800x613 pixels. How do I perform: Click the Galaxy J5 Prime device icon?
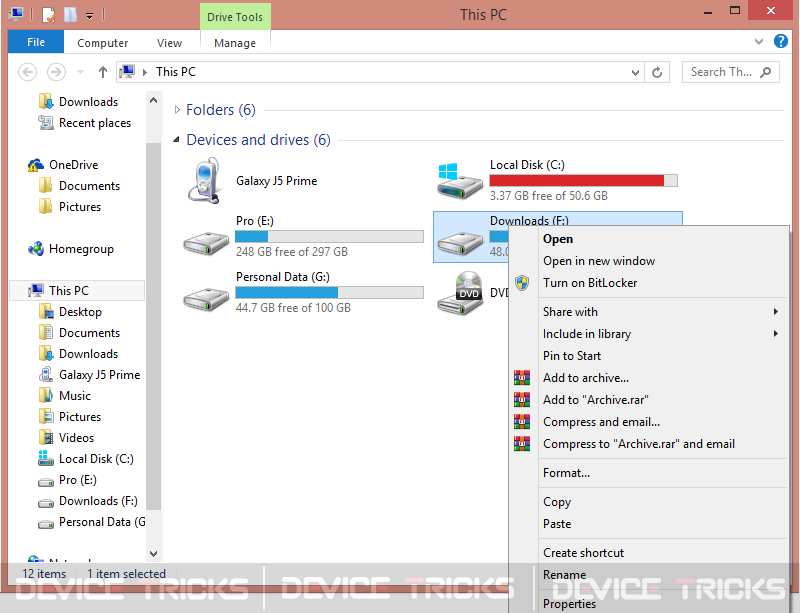point(205,181)
